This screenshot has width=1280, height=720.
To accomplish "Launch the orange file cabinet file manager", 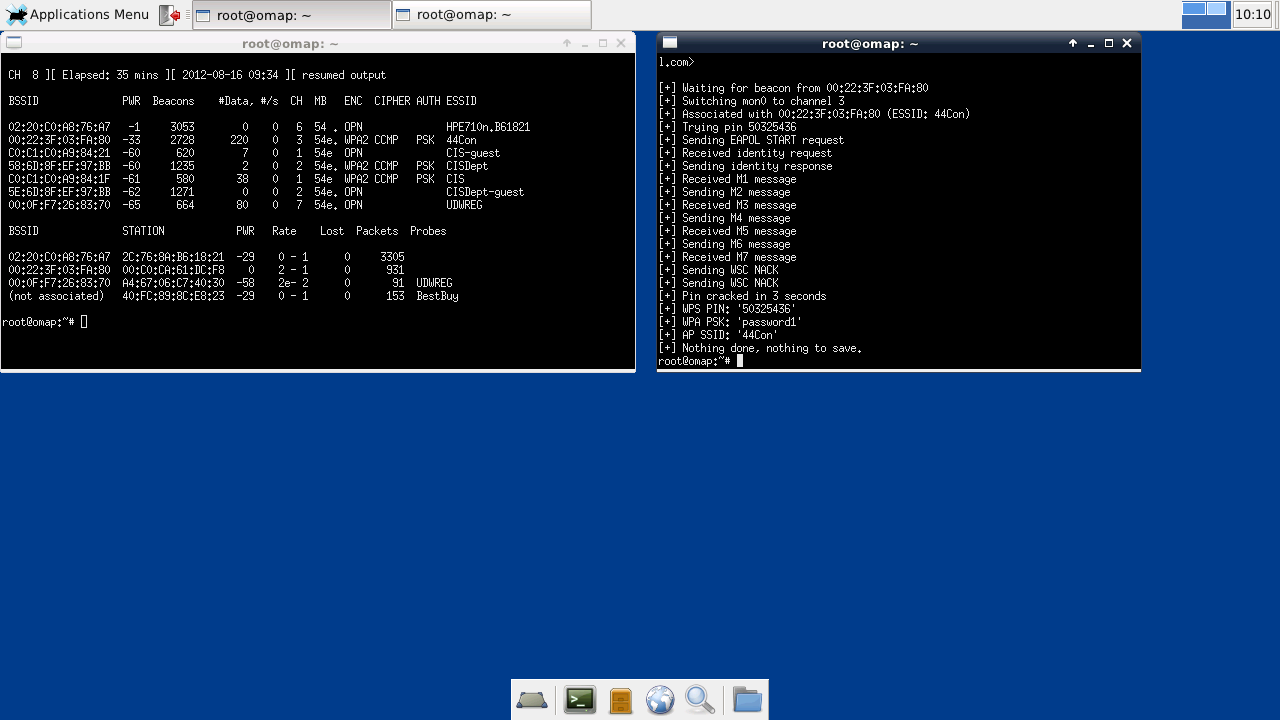I will pyautogui.click(x=620, y=700).
